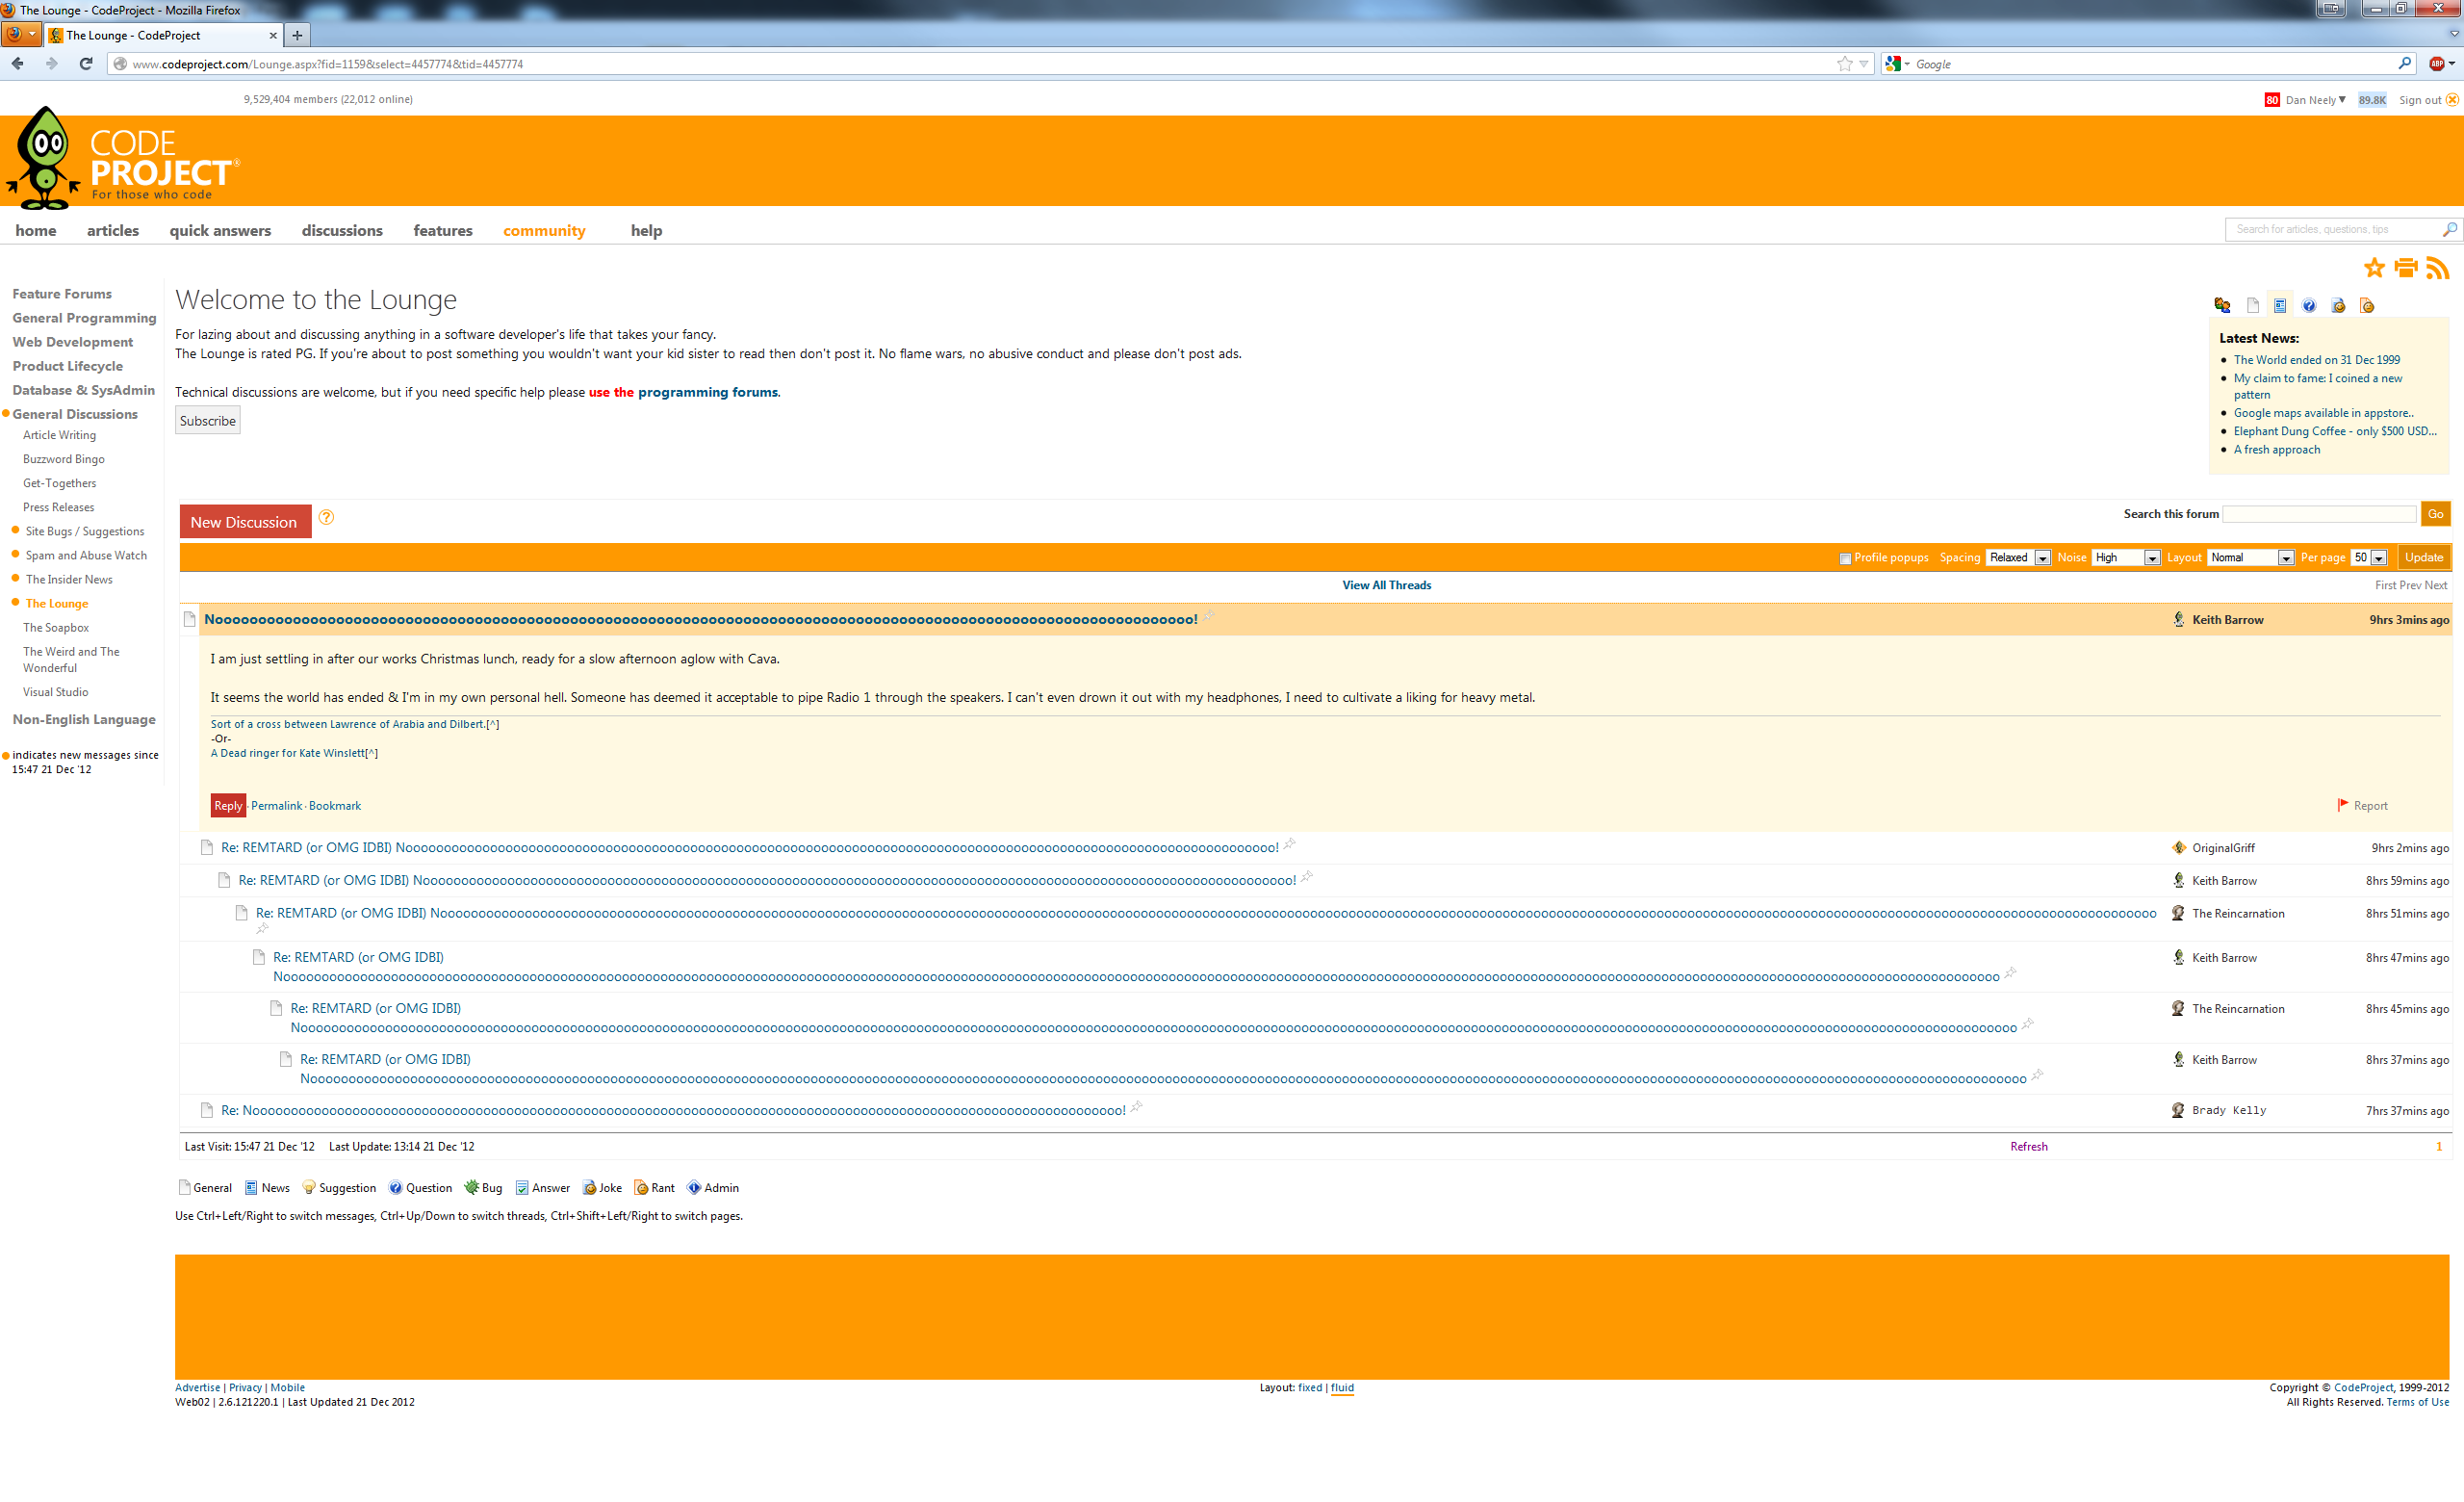The width and height of the screenshot is (2464, 1502).
Task: Click the red Reply button
Action: point(228,806)
